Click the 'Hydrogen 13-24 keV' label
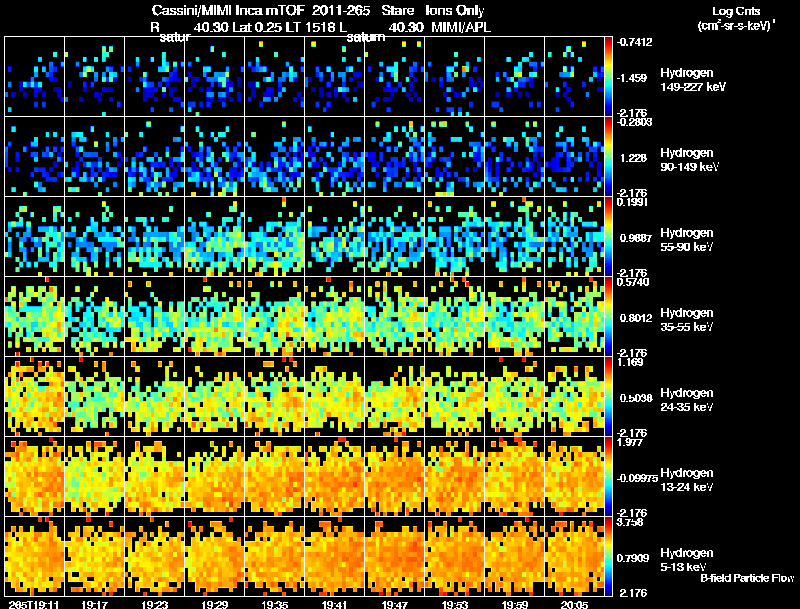The image size is (800, 609). (x=687, y=480)
